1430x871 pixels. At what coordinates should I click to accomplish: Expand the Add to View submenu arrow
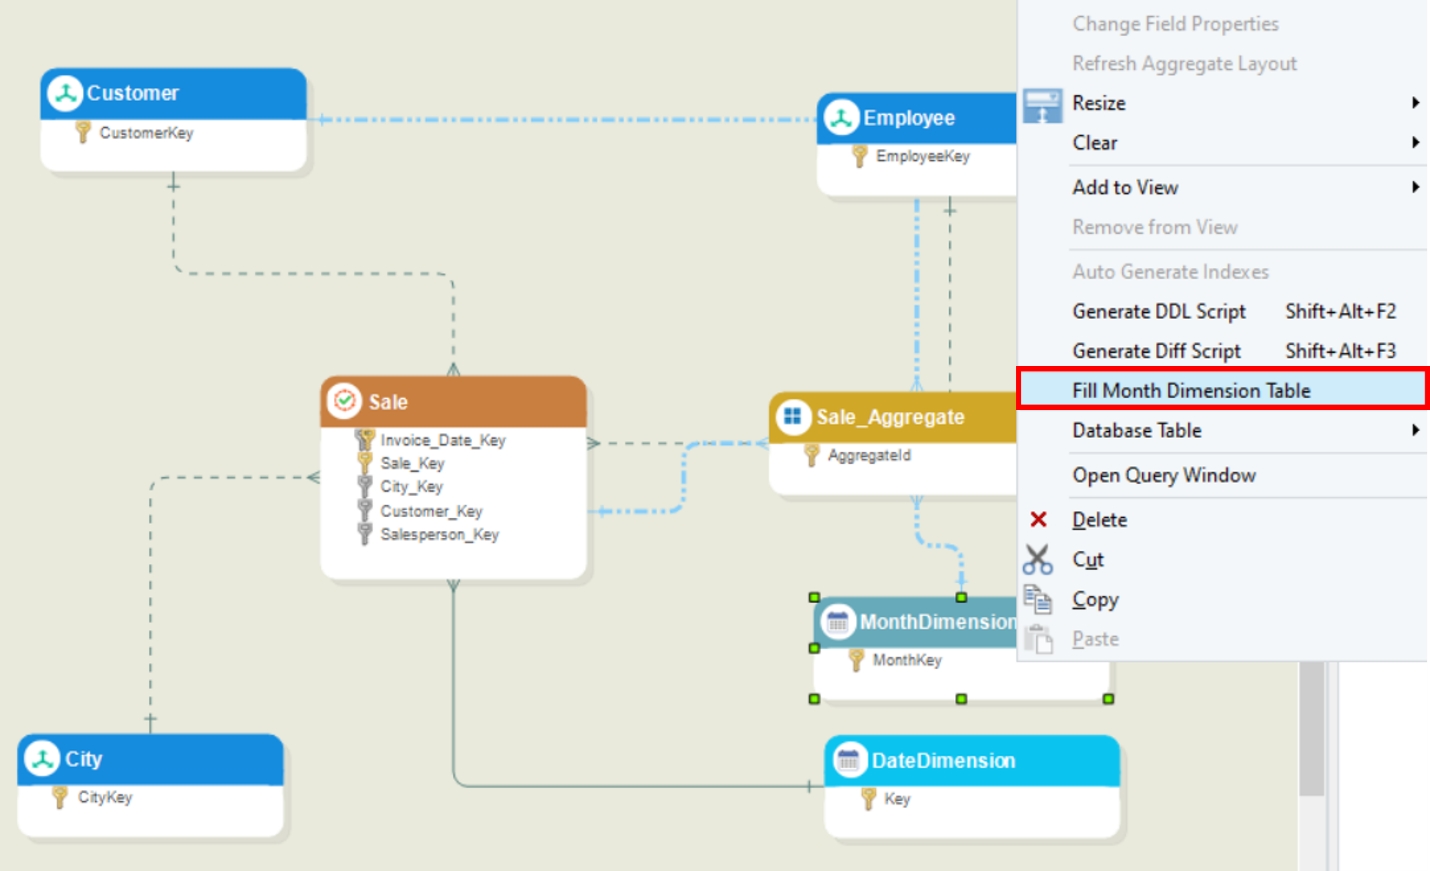1415,187
